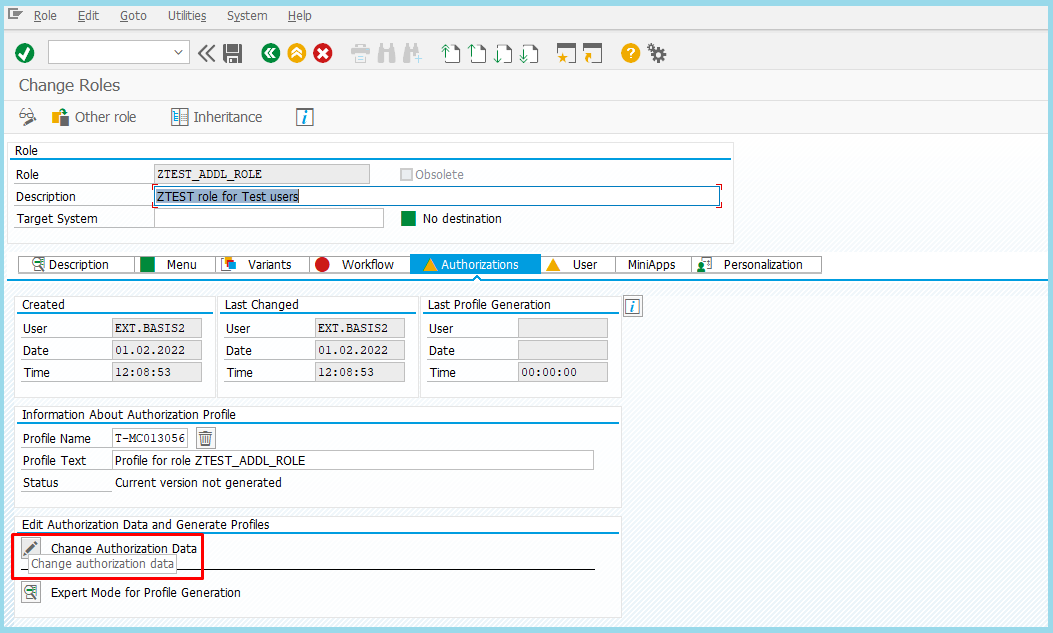1053x633 pixels.
Task: Switch to the User tab
Action: tap(577, 265)
